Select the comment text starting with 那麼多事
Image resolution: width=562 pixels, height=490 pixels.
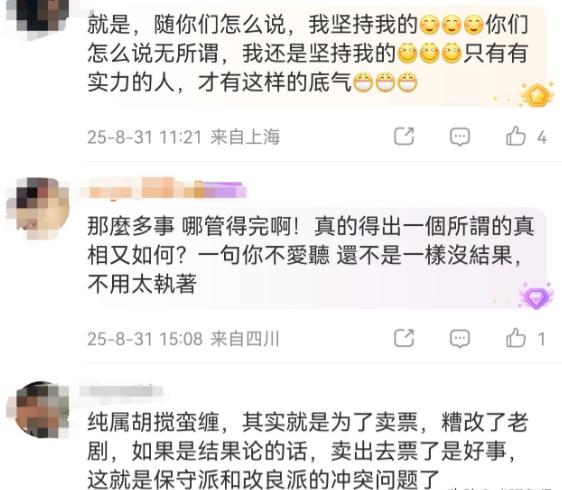[x=310, y=255]
